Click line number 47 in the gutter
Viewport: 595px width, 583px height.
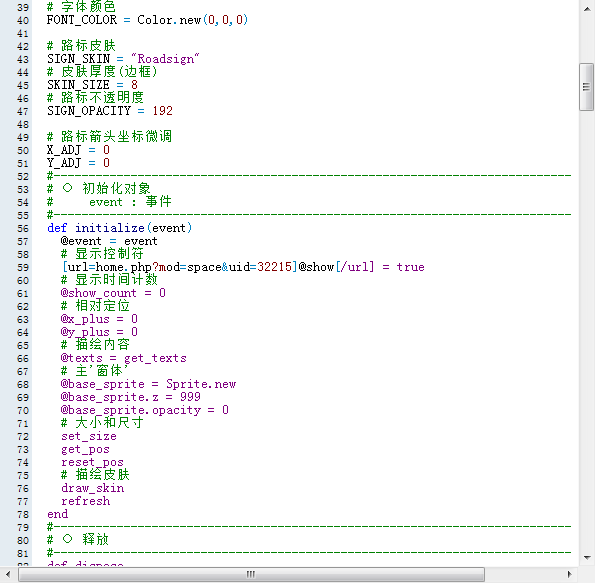pyautogui.click(x=23, y=112)
